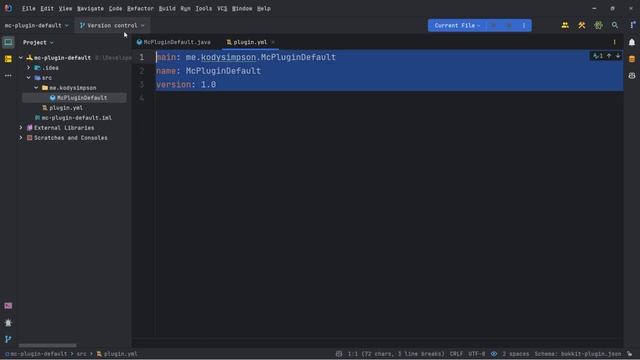640x360 pixels.
Task: Open the Database tool window orange icon
Action: (632, 59)
